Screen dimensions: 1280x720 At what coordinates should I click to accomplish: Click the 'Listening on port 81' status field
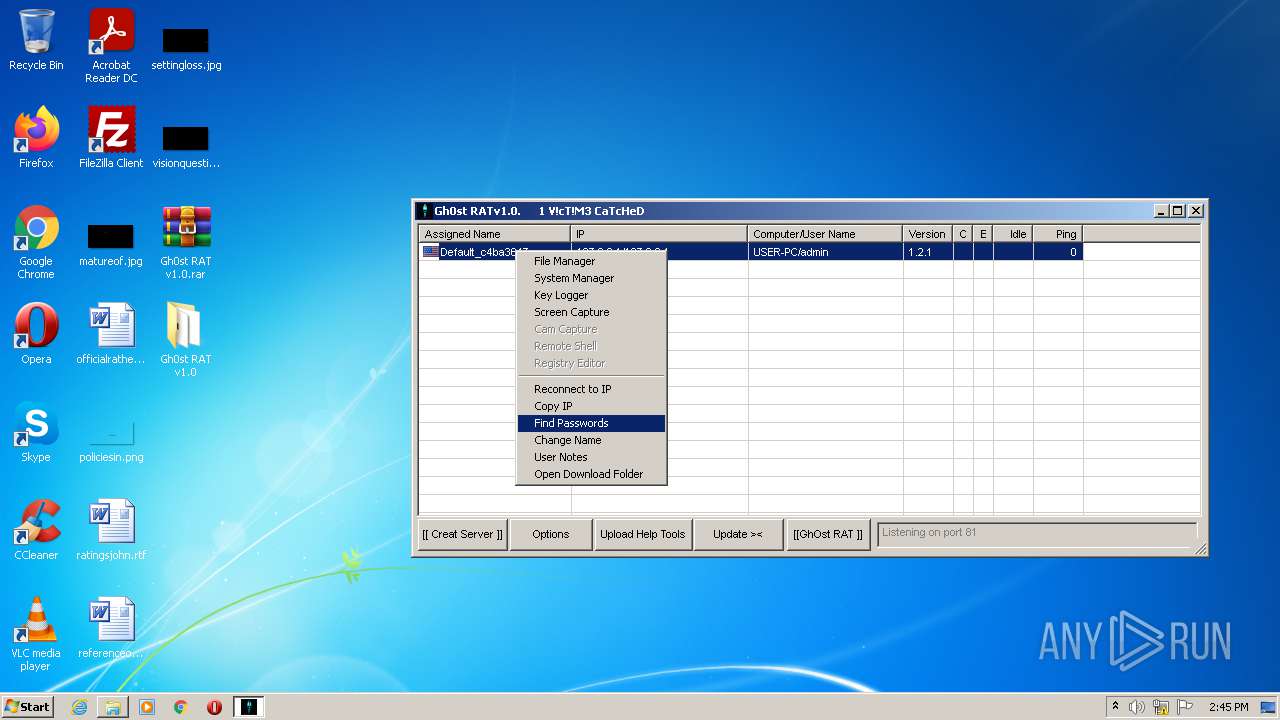point(1037,533)
